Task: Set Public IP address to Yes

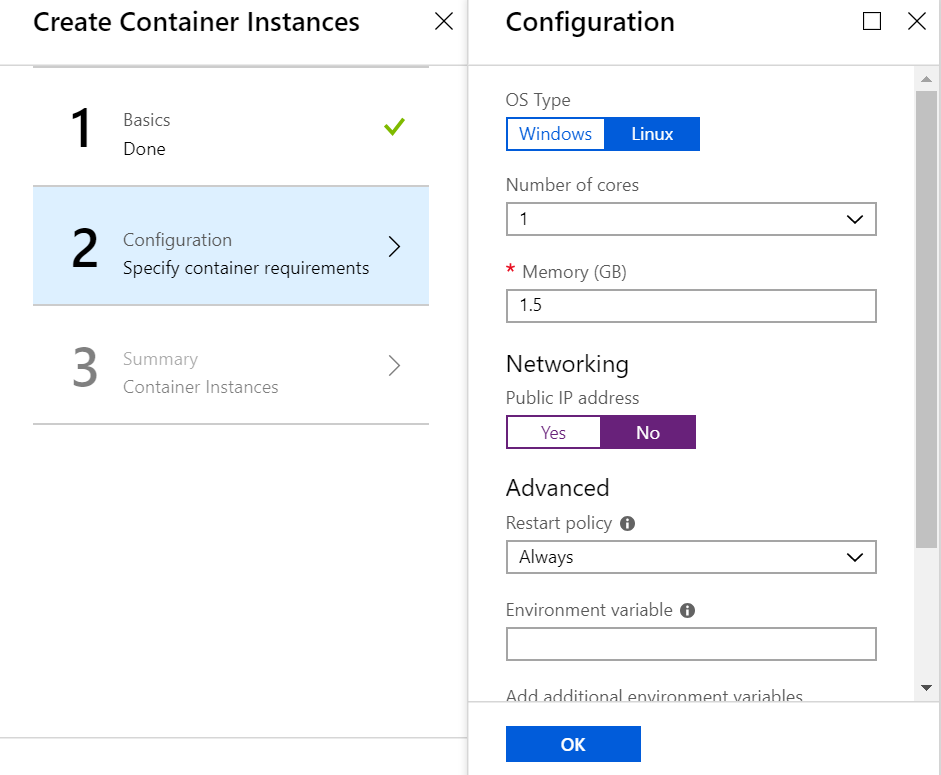Action: point(553,432)
